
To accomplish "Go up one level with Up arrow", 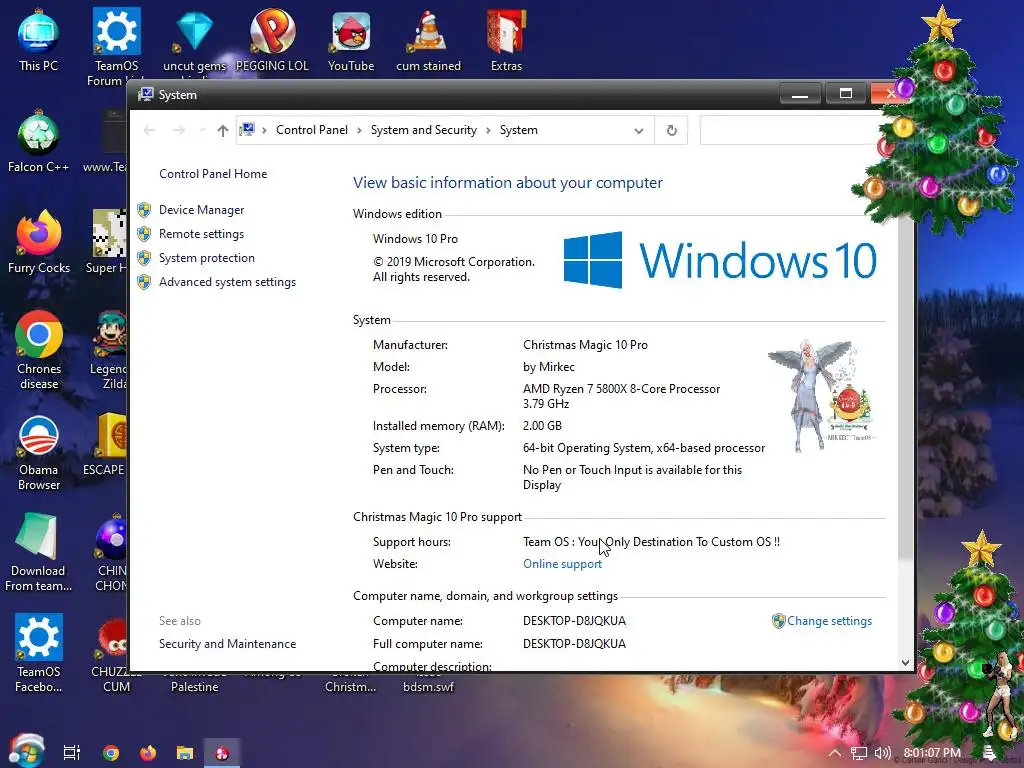I will (x=223, y=131).
